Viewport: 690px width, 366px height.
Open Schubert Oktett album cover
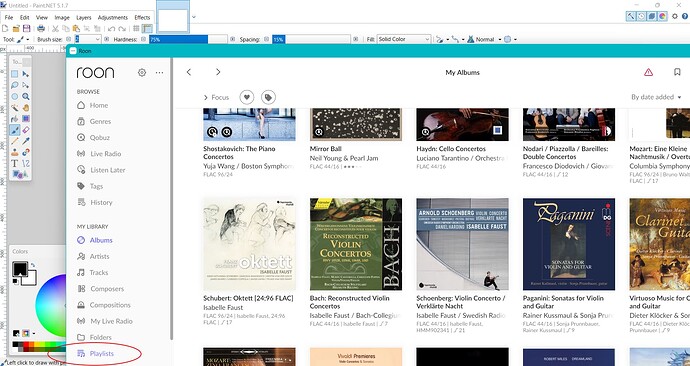(x=249, y=244)
